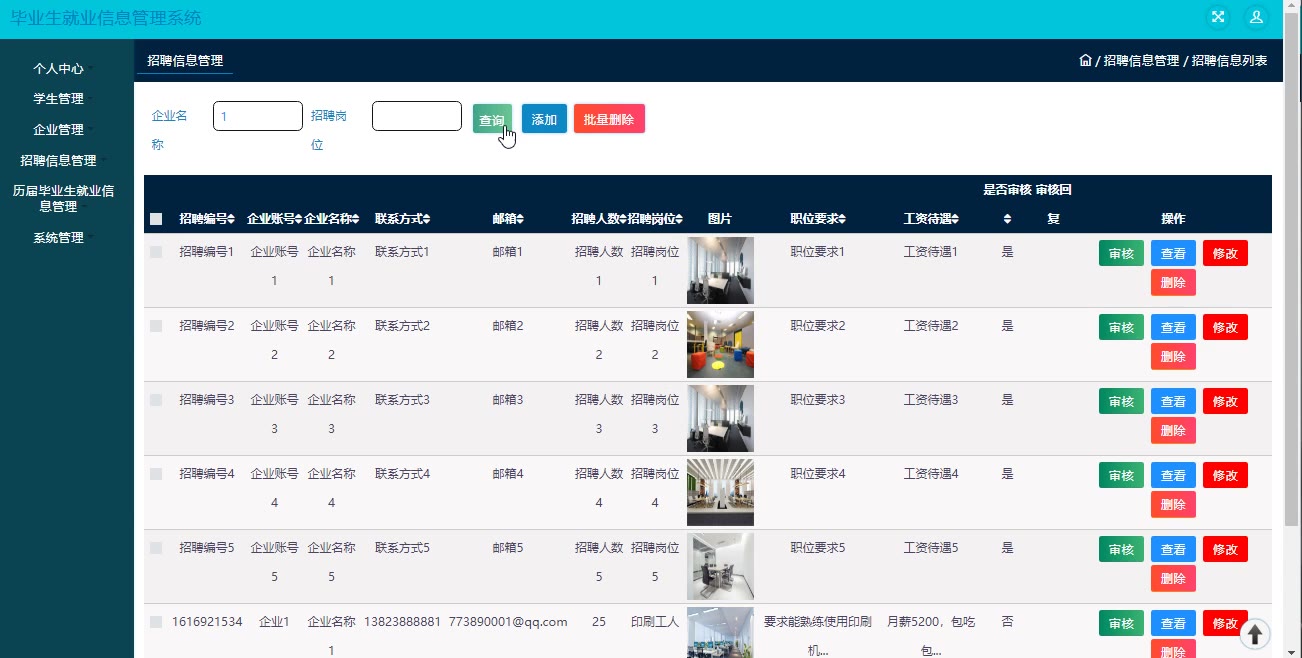Click the 查询 search button

point(492,119)
